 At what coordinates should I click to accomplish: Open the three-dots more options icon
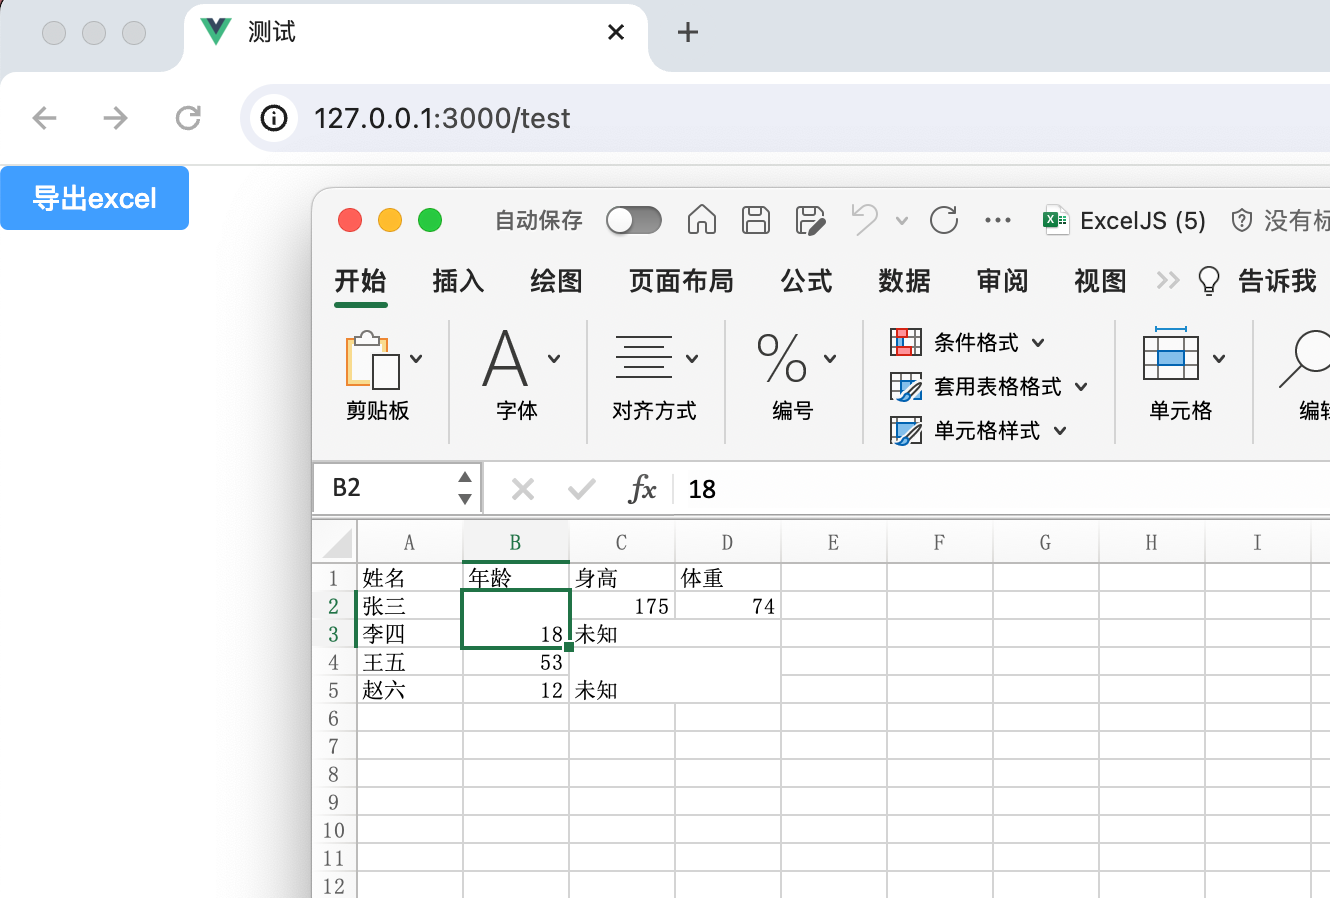[998, 220]
